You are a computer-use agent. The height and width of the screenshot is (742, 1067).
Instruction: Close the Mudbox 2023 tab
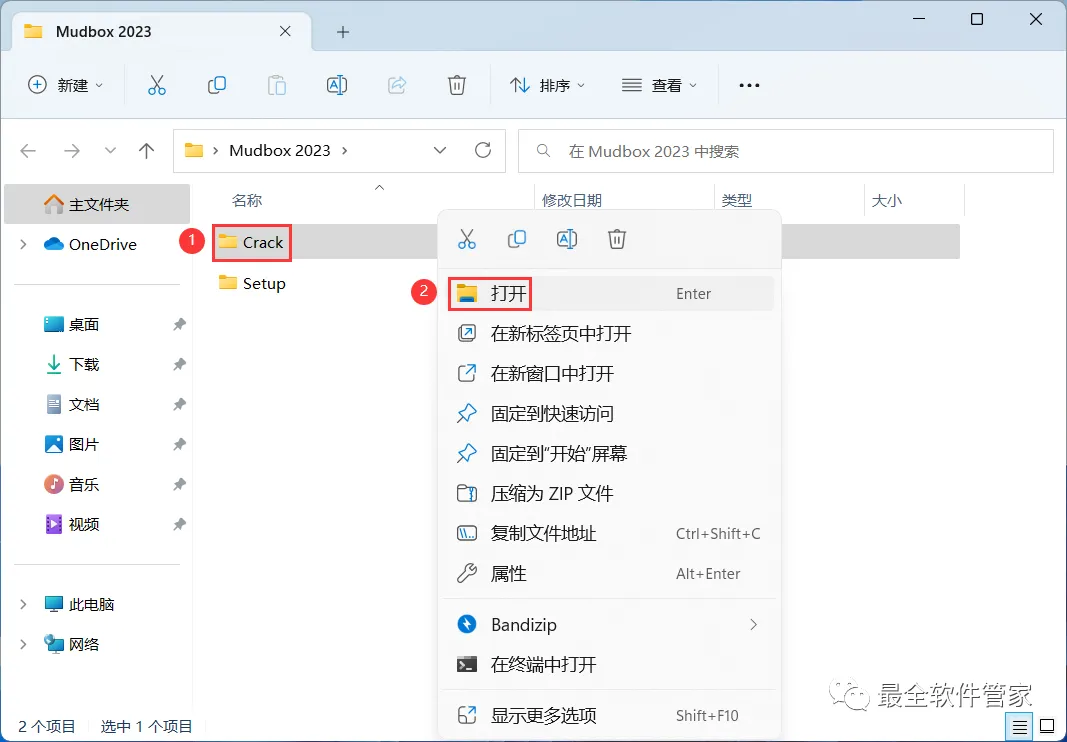(x=285, y=31)
